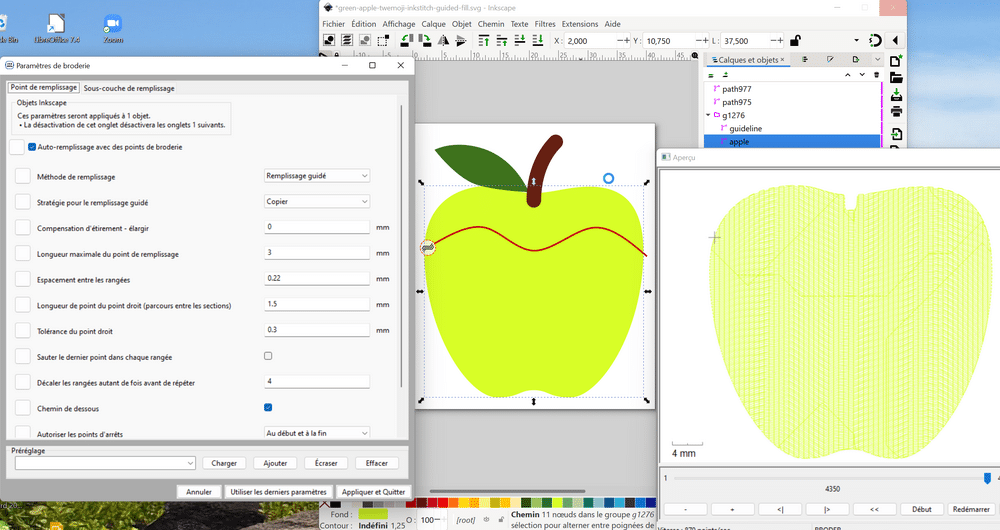The image size is (1000, 530).
Task: Lower selection to bottom
Action: tap(538, 40)
